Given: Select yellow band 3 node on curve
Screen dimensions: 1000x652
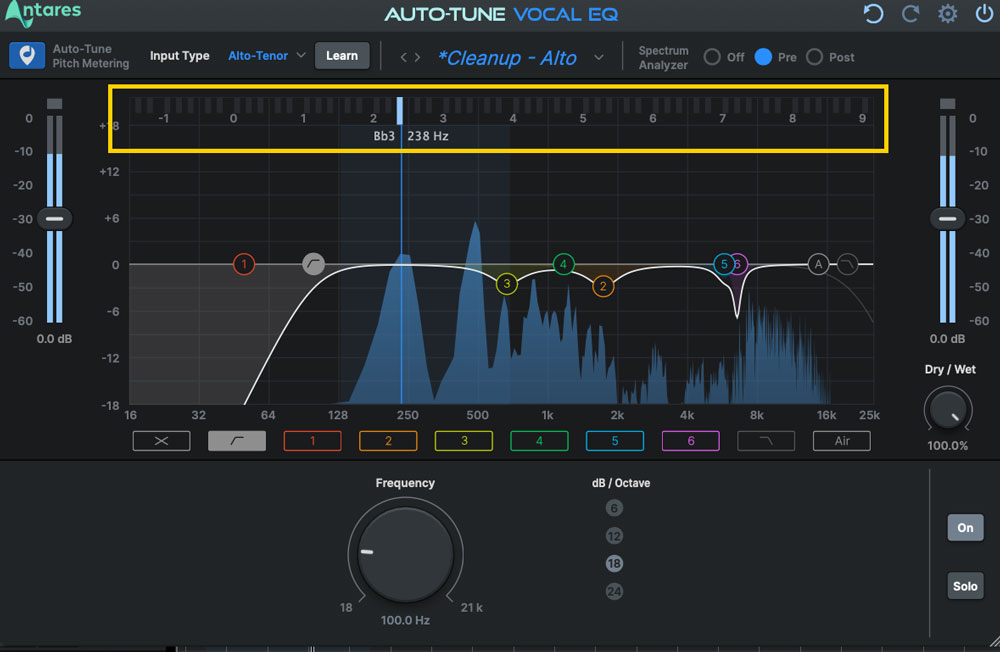Looking at the screenshot, I should pyautogui.click(x=506, y=284).
